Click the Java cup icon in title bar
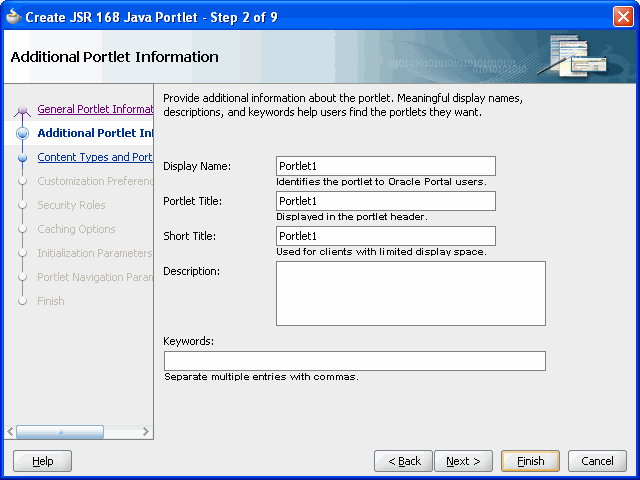The width and height of the screenshot is (640, 480). click(x=13, y=17)
